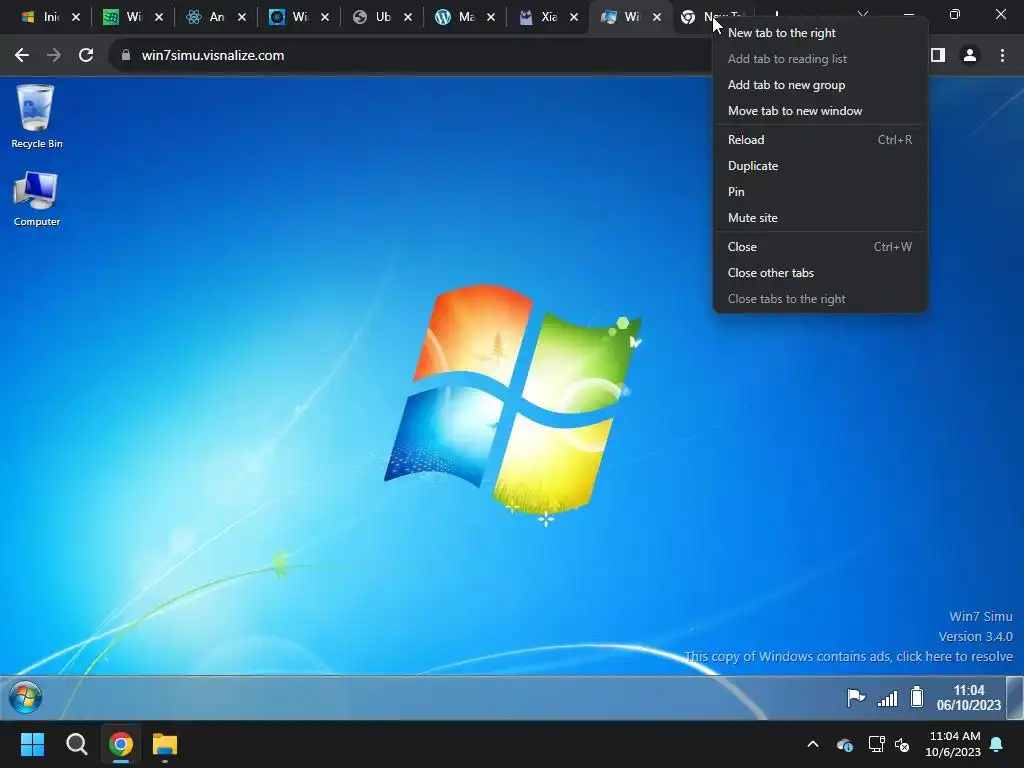Click the OneDrive cloud tray icon
This screenshot has width=1024, height=768.
coord(844,744)
